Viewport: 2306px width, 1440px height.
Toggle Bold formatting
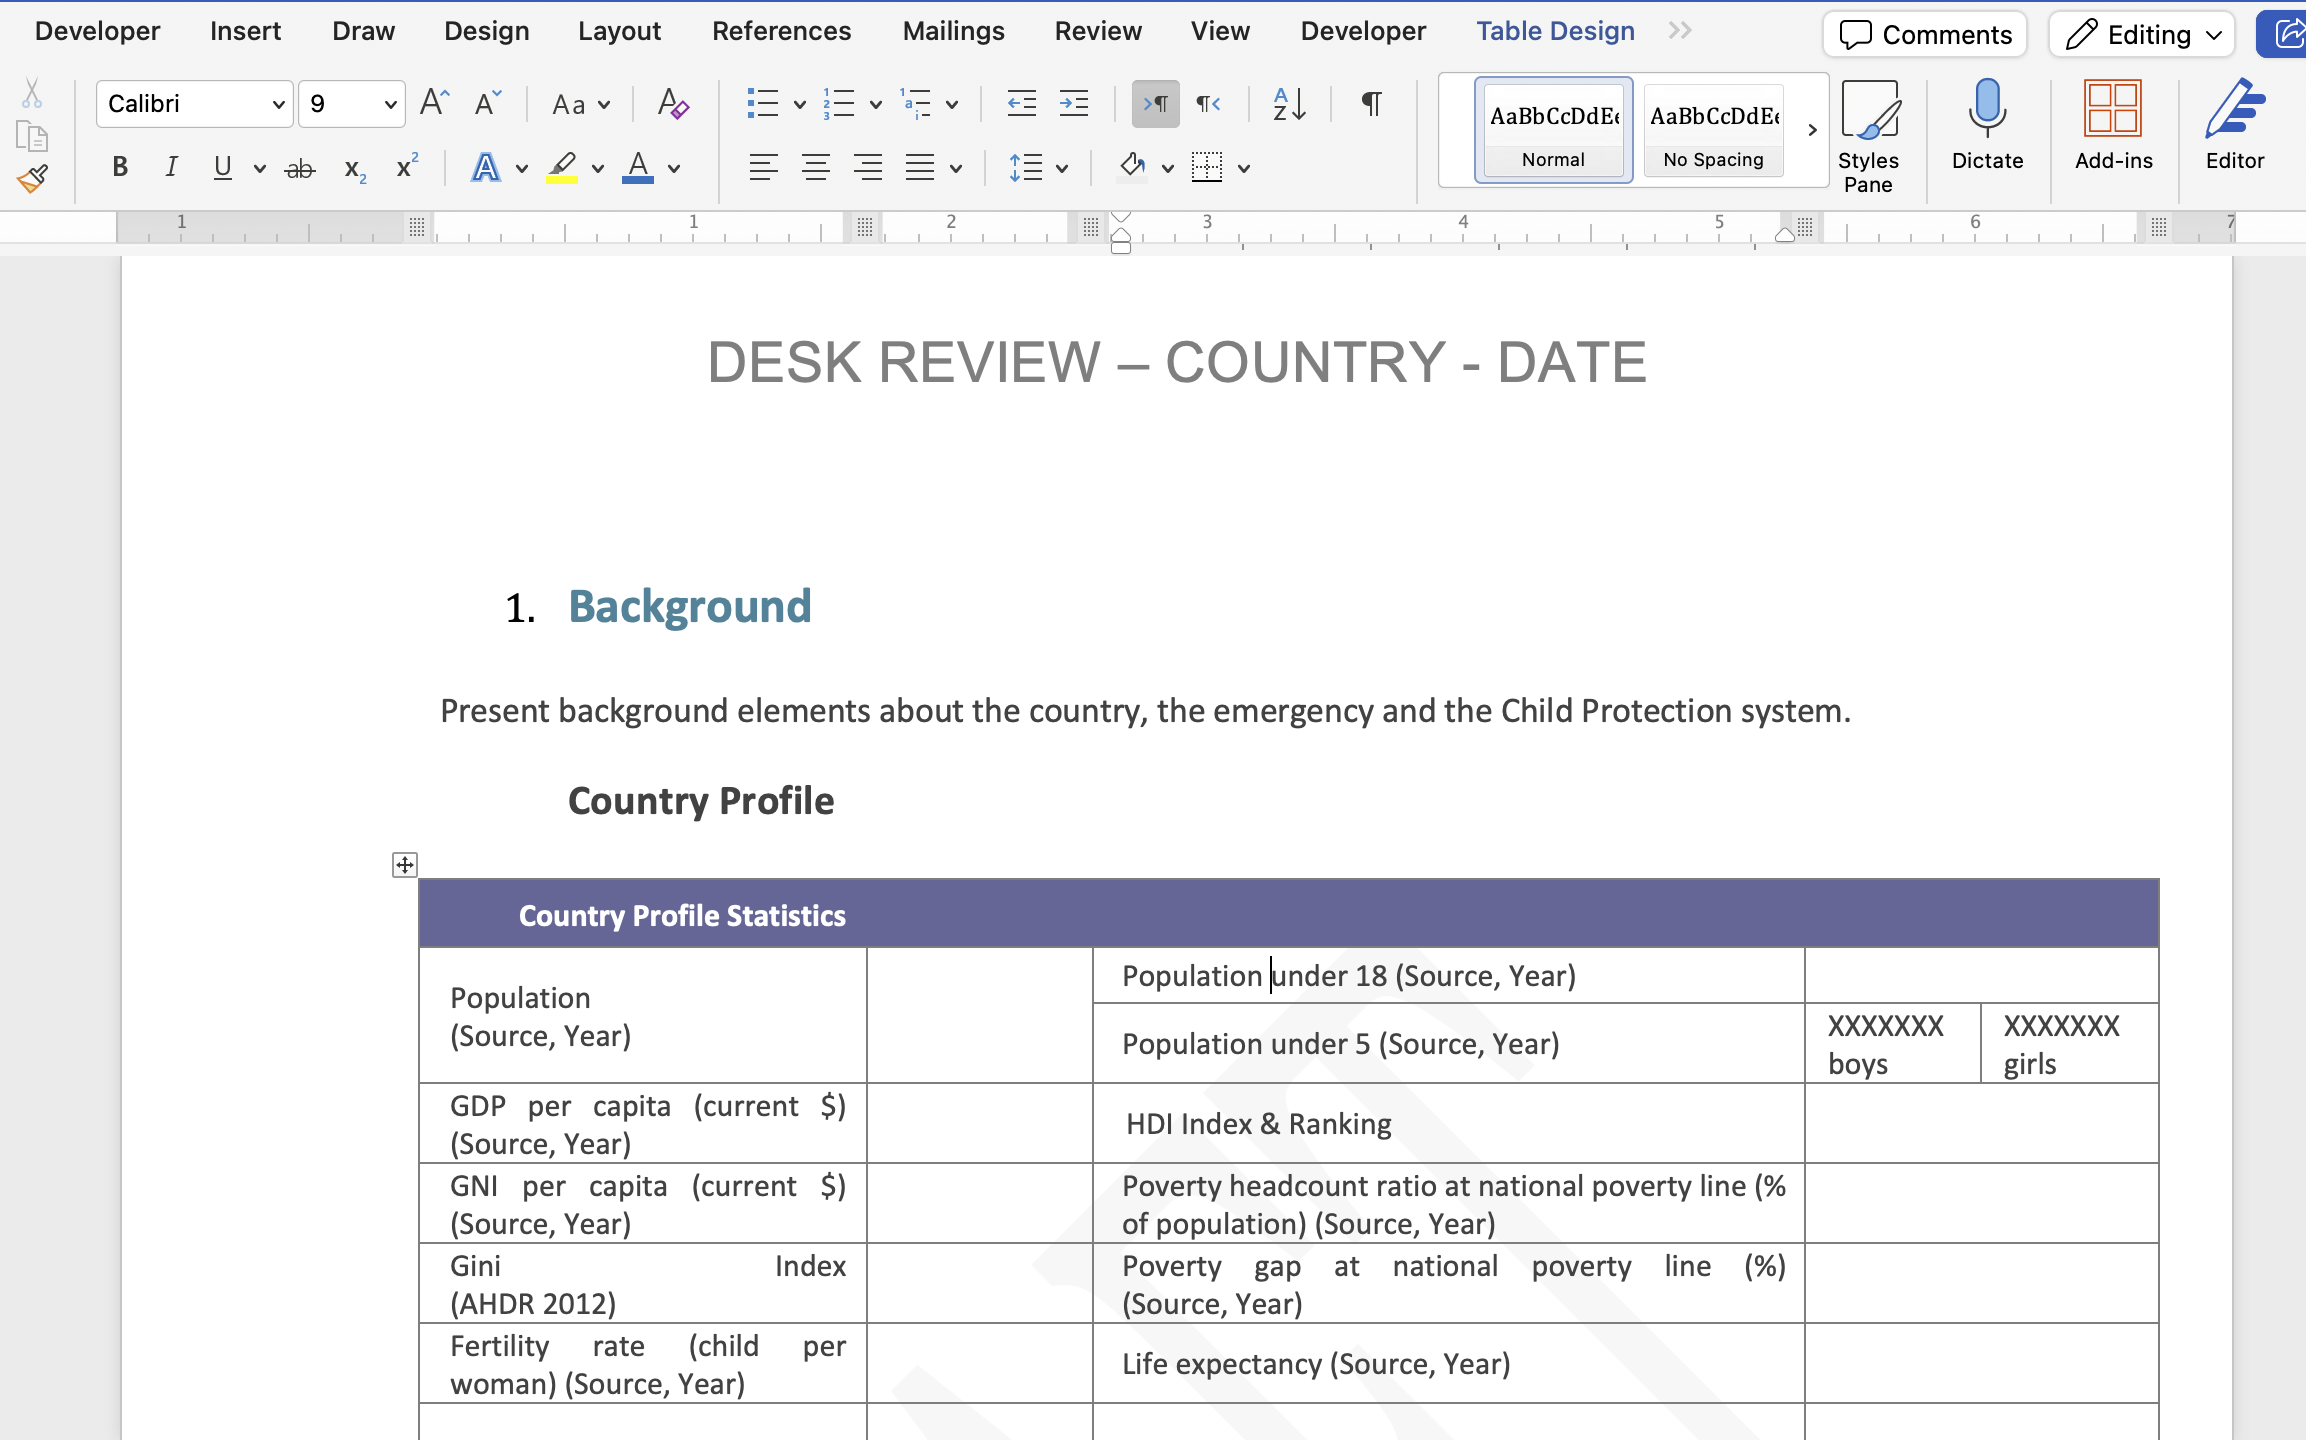click(120, 168)
